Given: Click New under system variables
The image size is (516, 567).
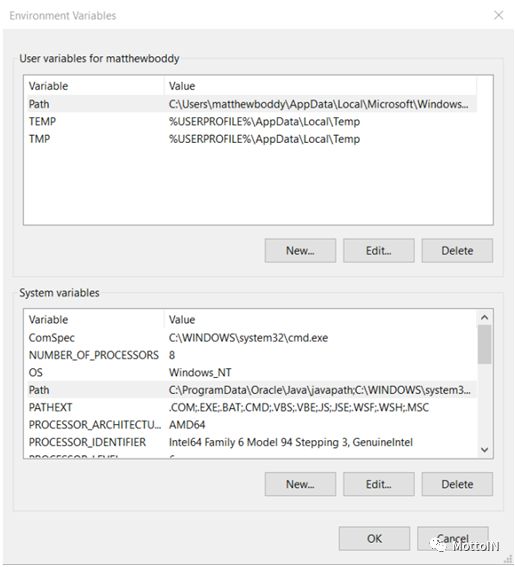Looking at the screenshot, I should pyautogui.click(x=300, y=484).
